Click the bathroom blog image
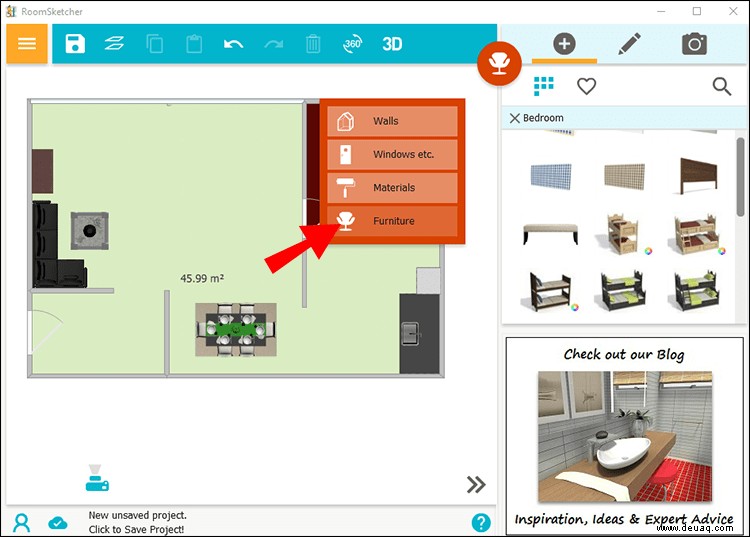 [x=625, y=437]
